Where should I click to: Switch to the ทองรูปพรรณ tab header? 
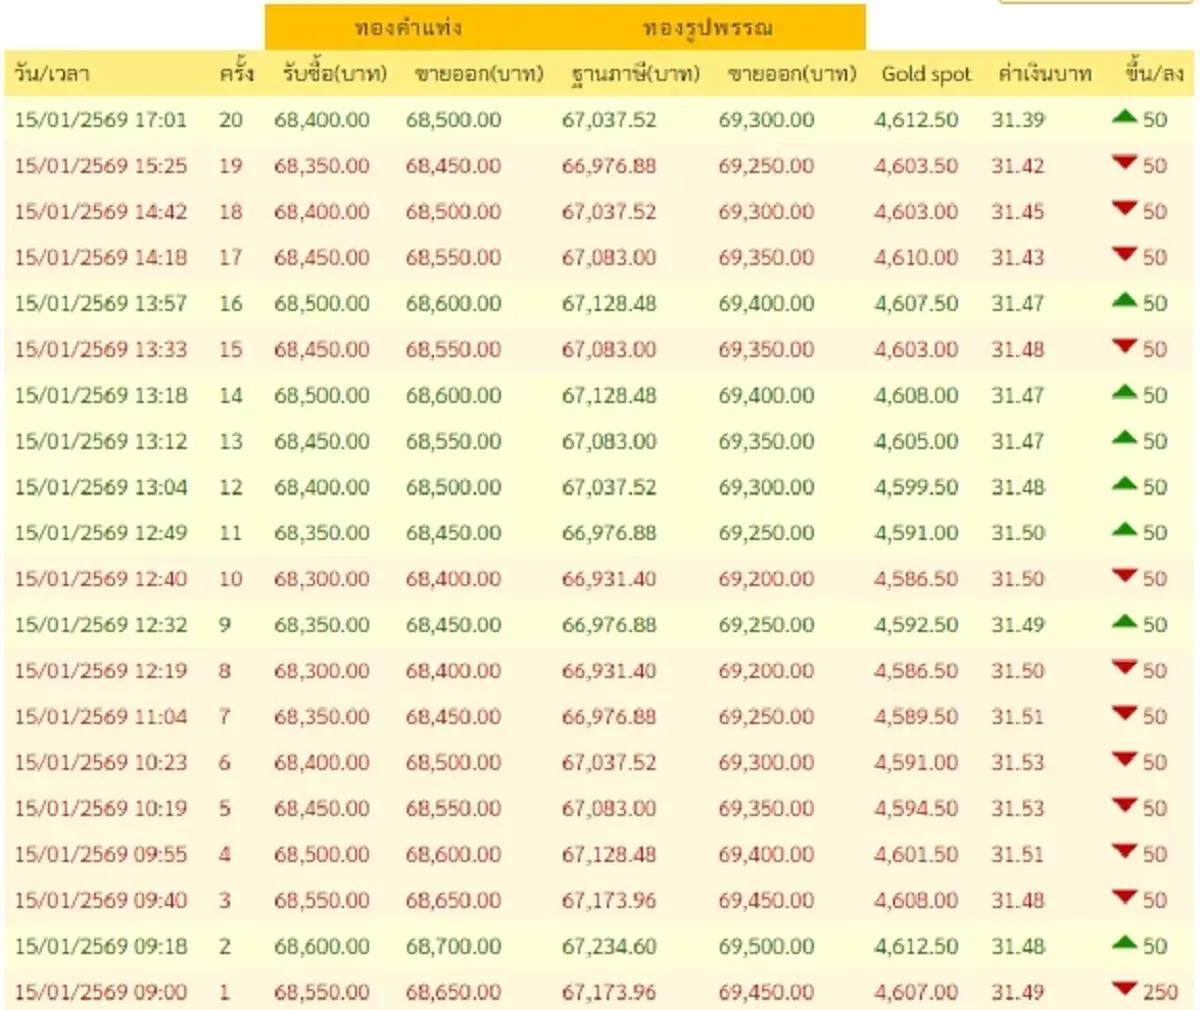coord(708,29)
